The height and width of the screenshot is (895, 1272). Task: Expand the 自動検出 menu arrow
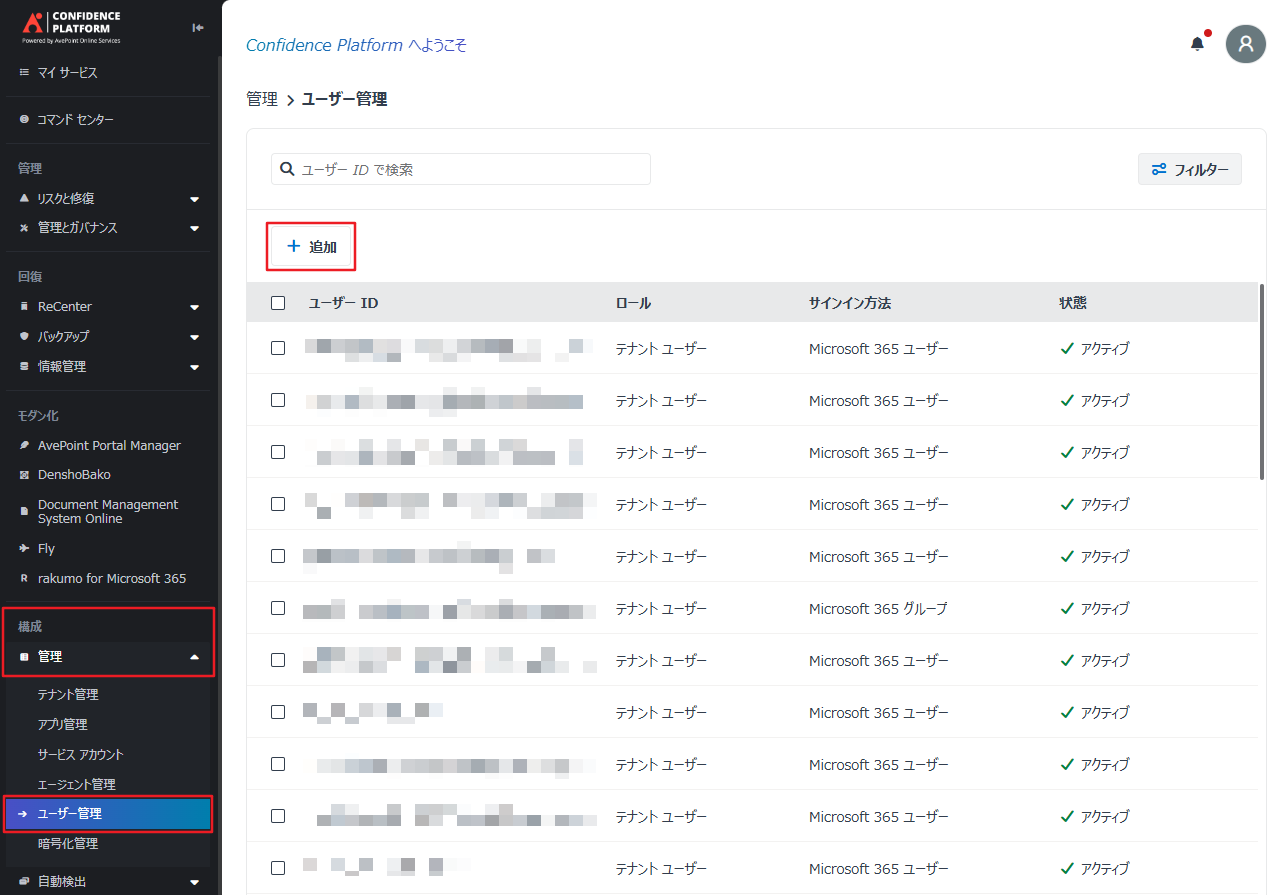pos(194,882)
